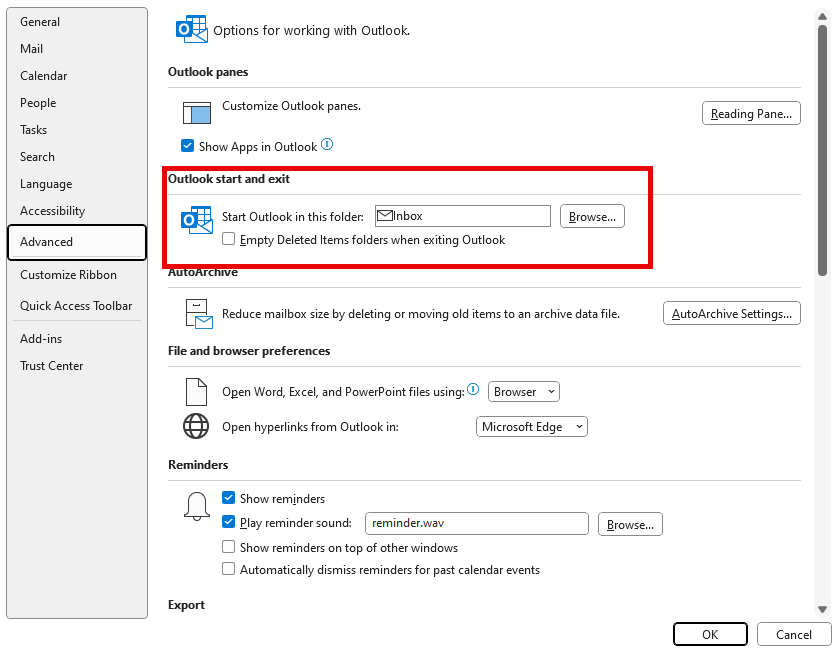Open AutoArchive Settings
This screenshot has width=838, height=653.
(x=731, y=312)
